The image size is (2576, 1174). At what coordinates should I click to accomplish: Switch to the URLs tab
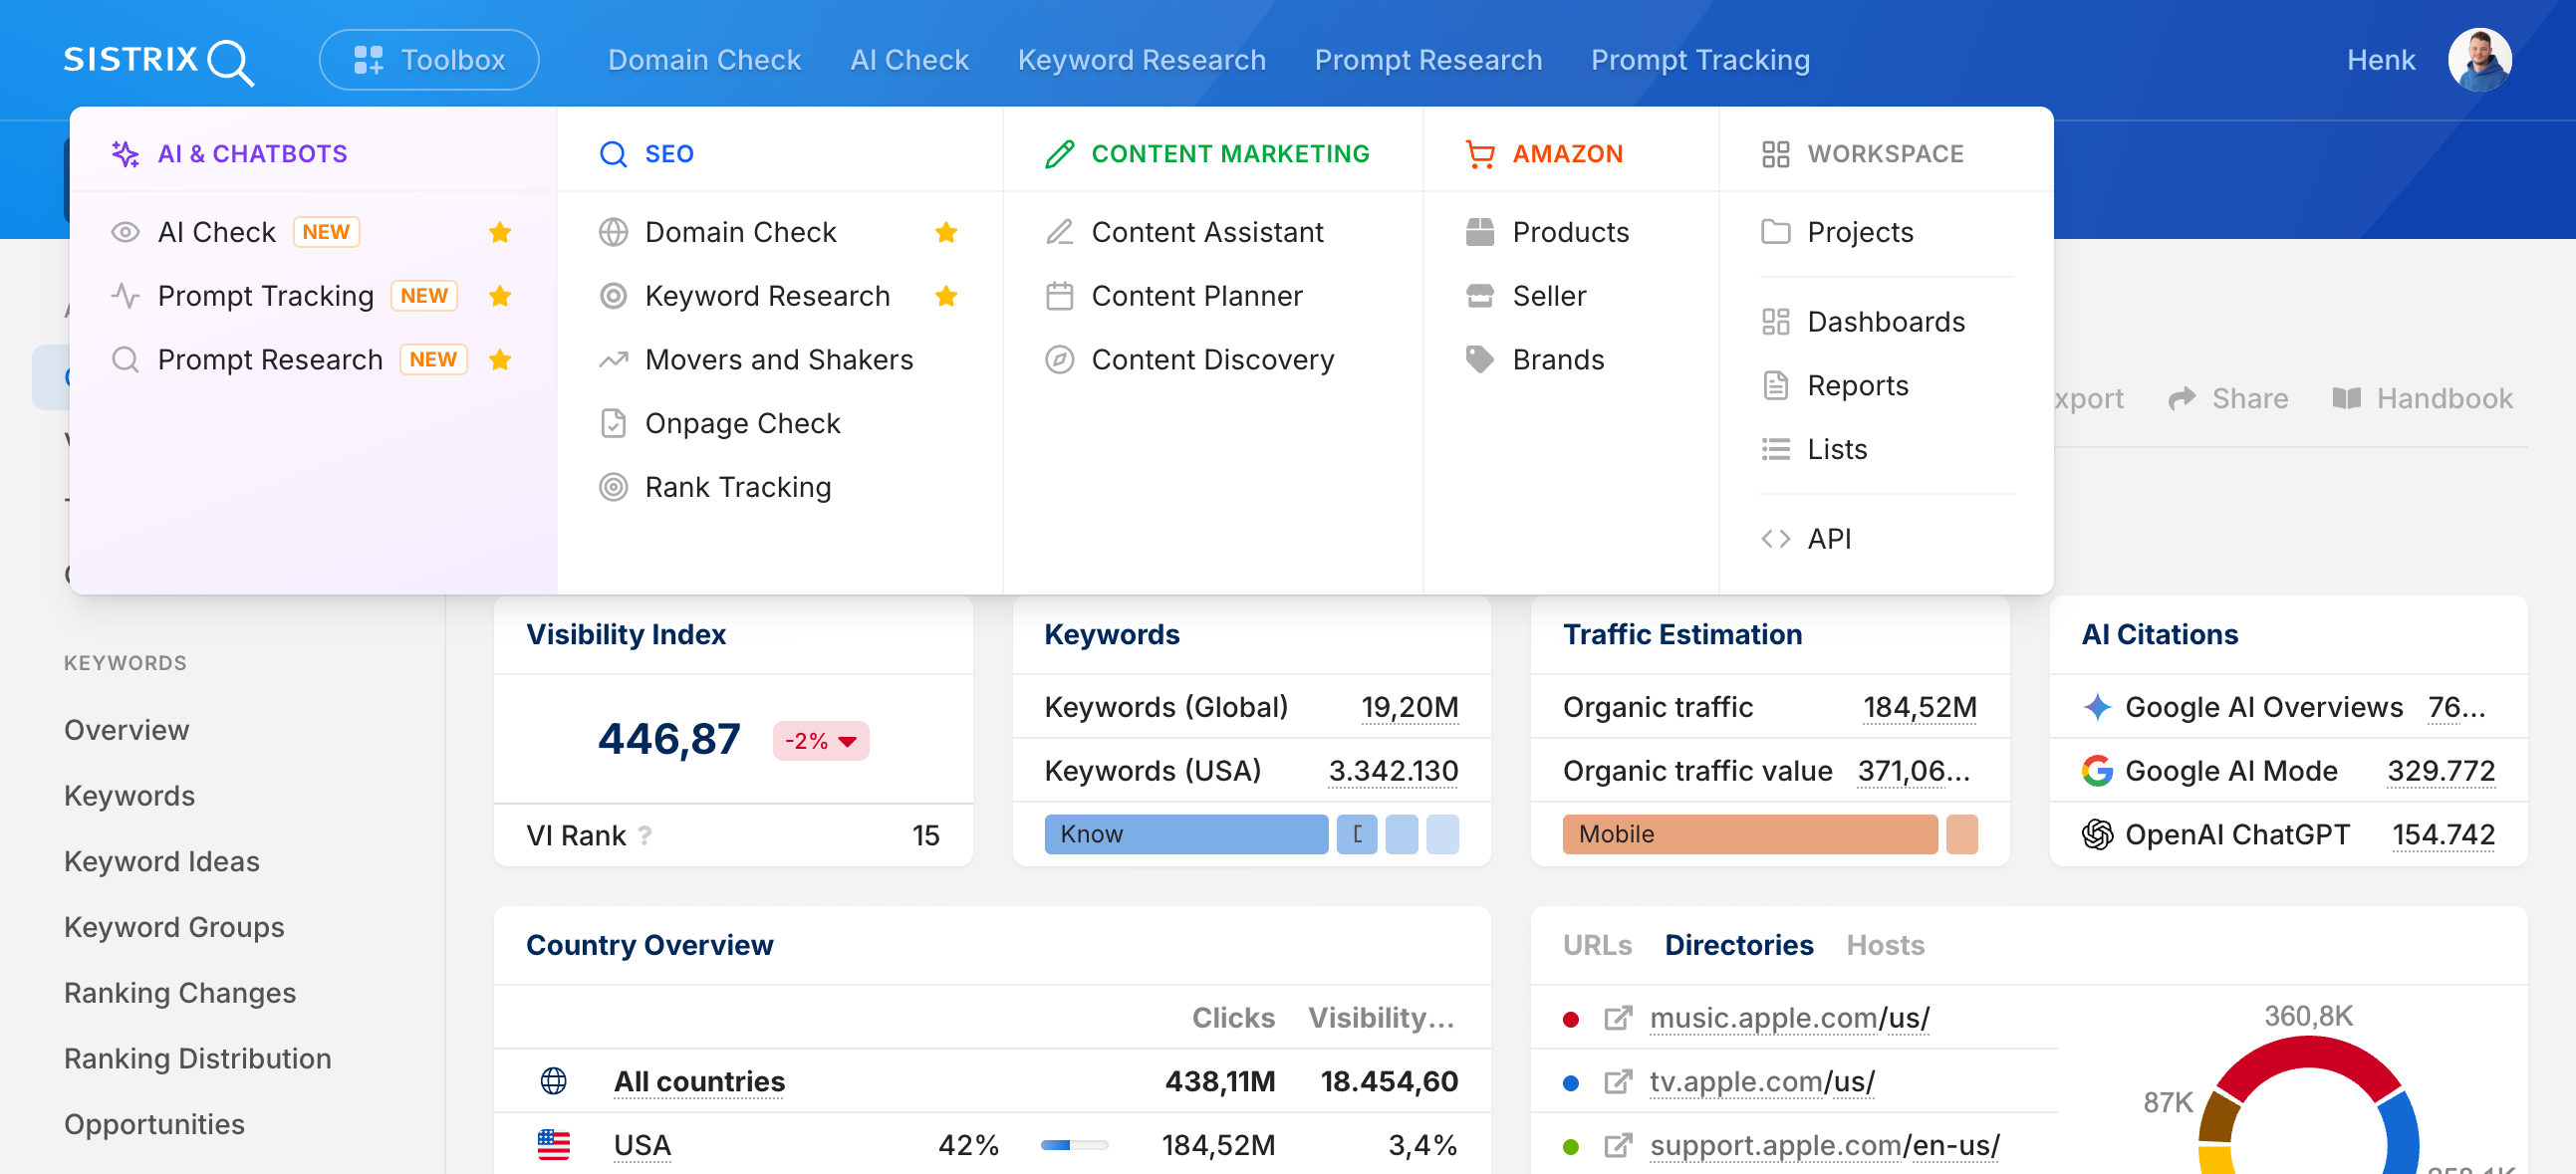coord(1597,946)
